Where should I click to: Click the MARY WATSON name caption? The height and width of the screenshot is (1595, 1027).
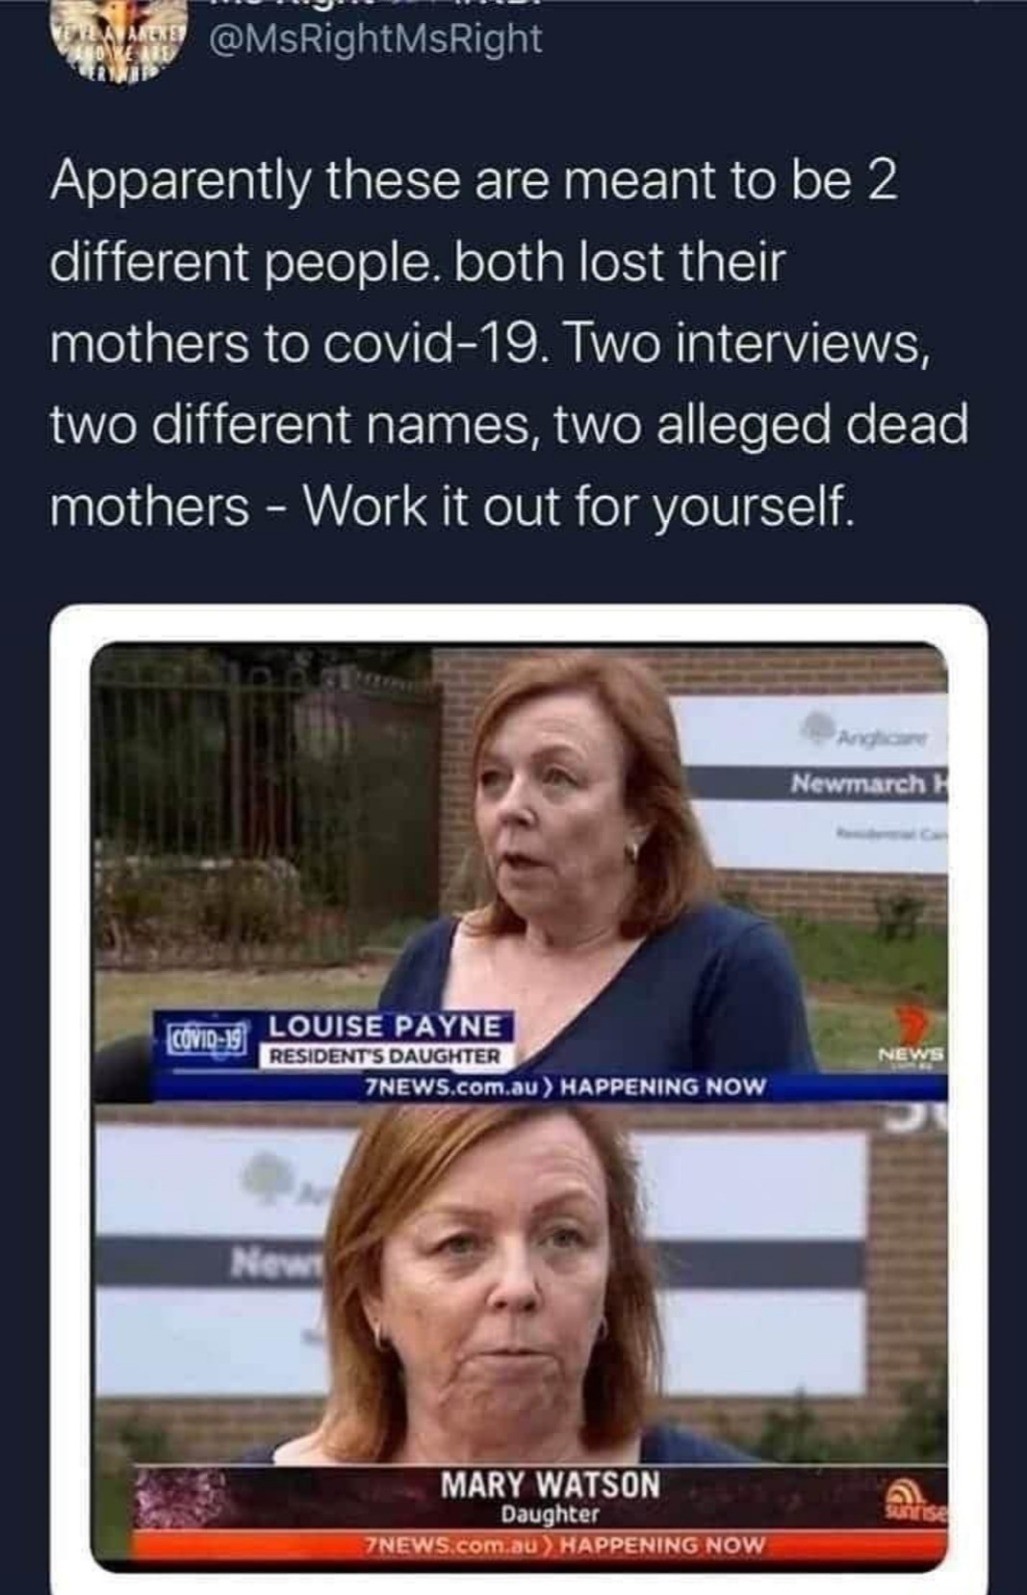[x=551, y=1485]
